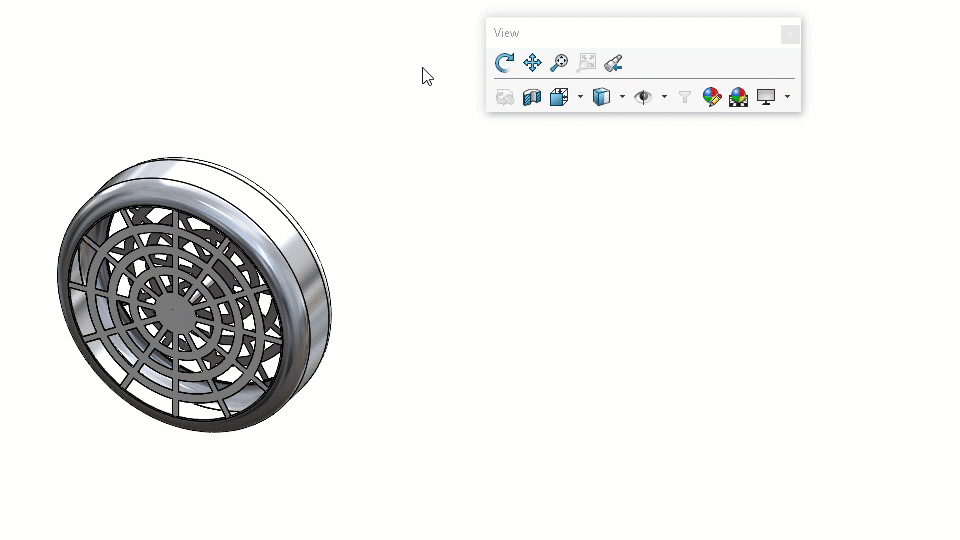Close the View toolbar panel
The image size is (960, 540).
(x=790, y=34)
